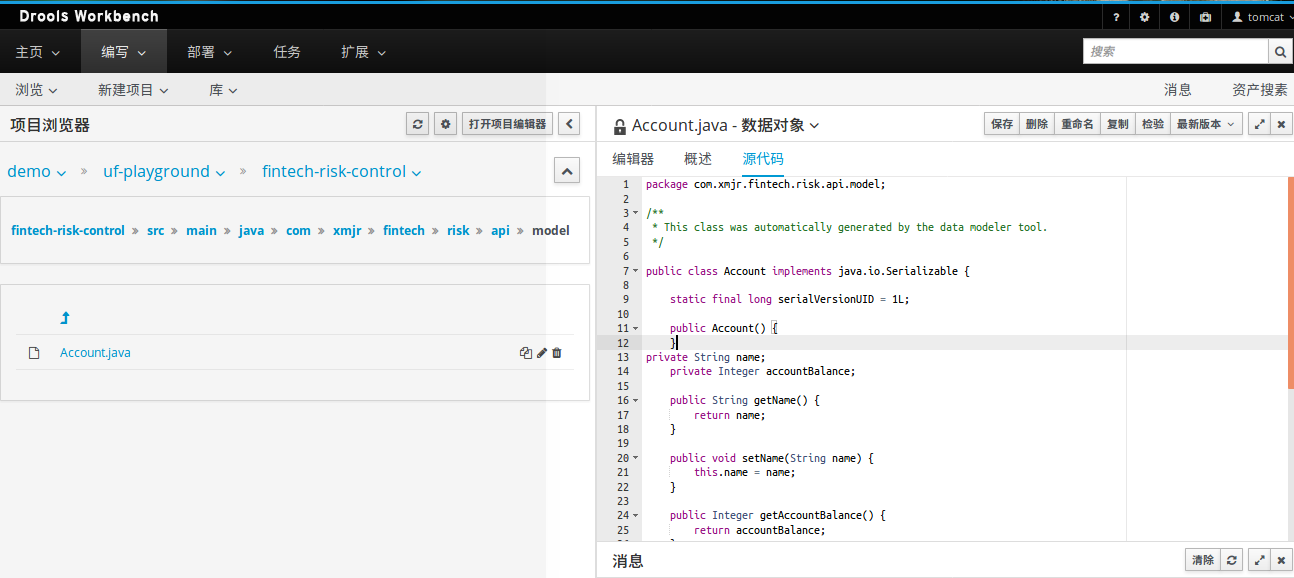Click the 删除 button in editor toolbar
The height and width of the screenshot is (578, 1294).
pos(1037,124)
